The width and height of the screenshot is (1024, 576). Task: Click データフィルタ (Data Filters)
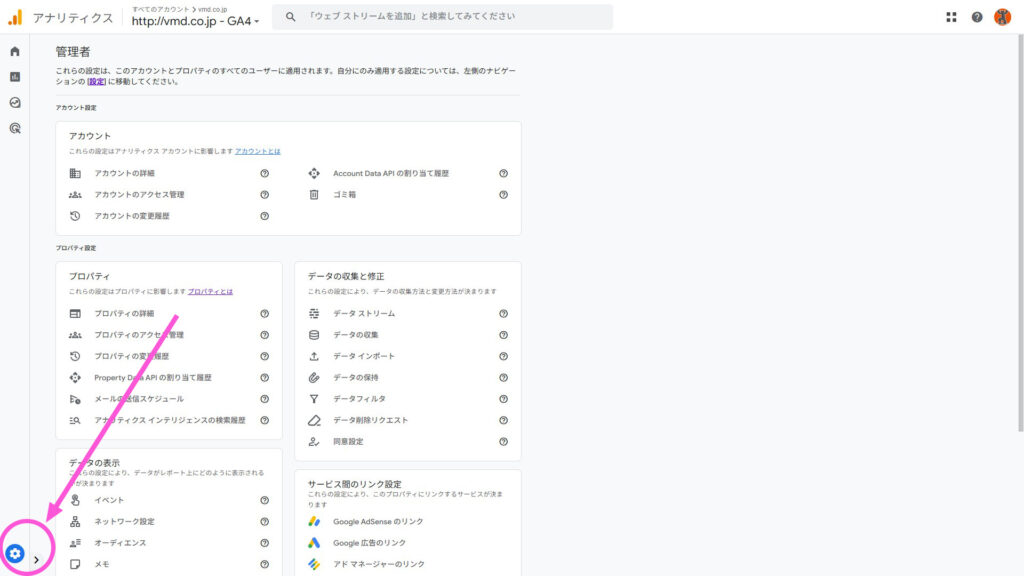[365, 398]
